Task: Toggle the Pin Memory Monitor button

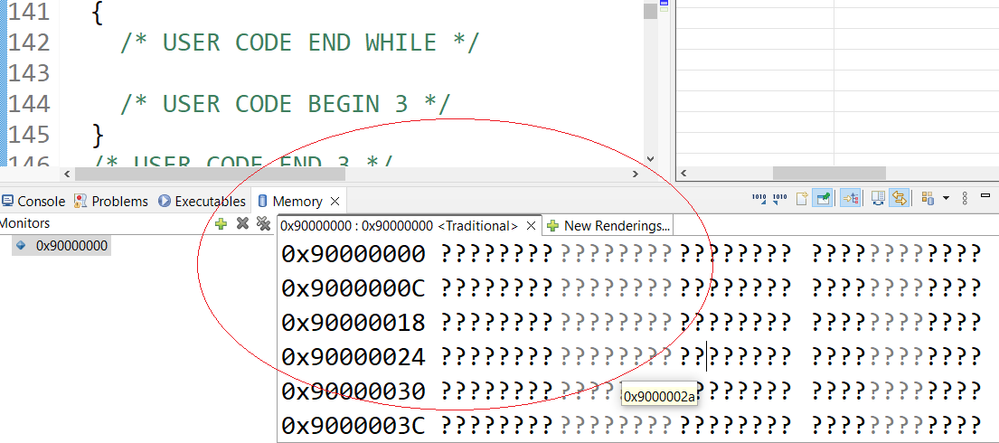Action: pos(824,198)
